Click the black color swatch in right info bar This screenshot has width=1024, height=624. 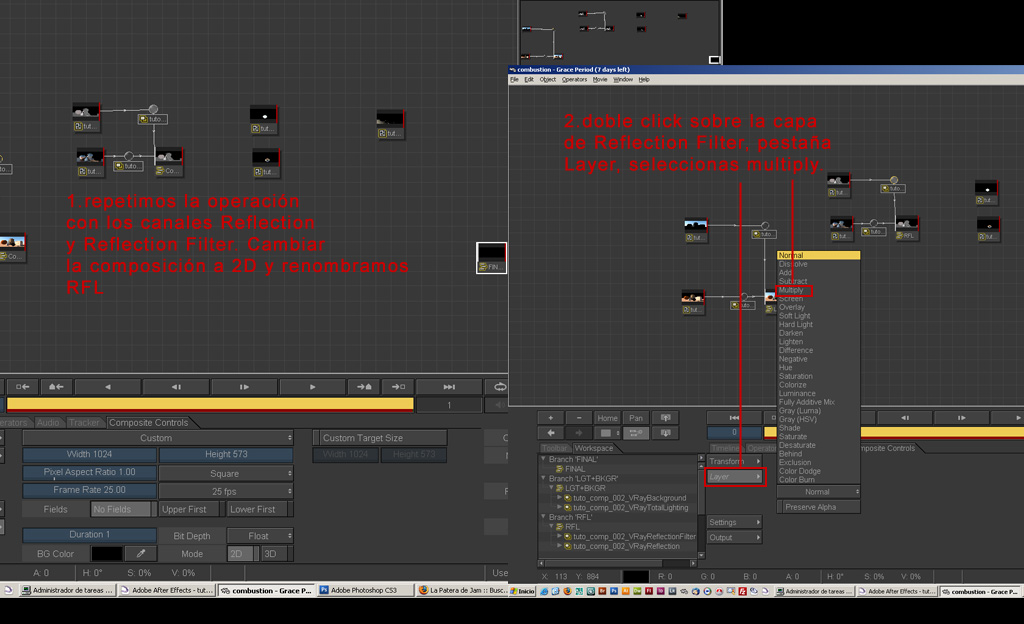(x=635, y=576)
